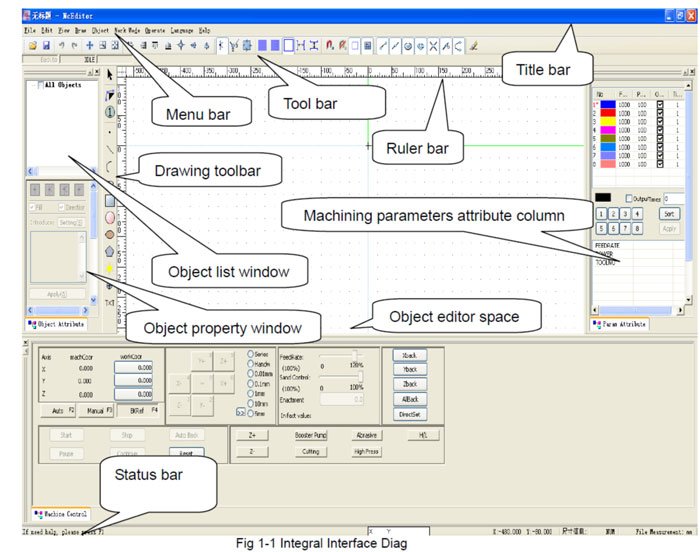Select the blue rectangle drawing tool

(110, 201)
